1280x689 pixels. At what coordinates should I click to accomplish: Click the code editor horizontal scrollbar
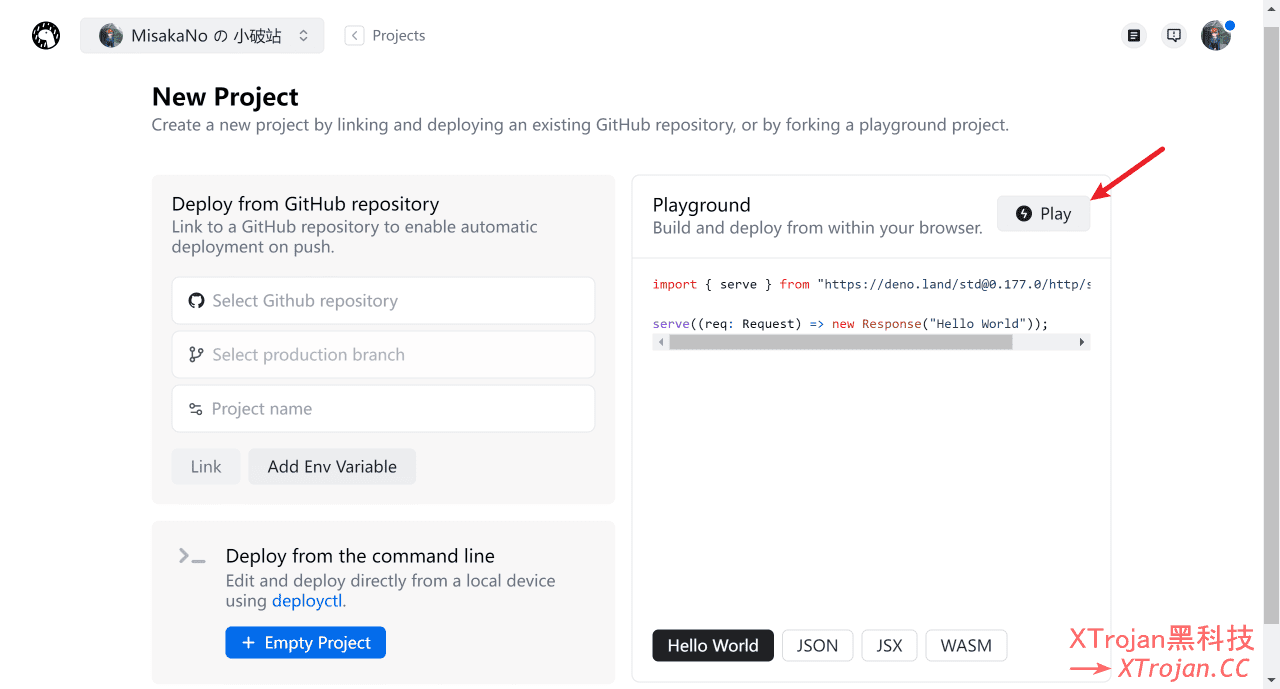point(841,342)
